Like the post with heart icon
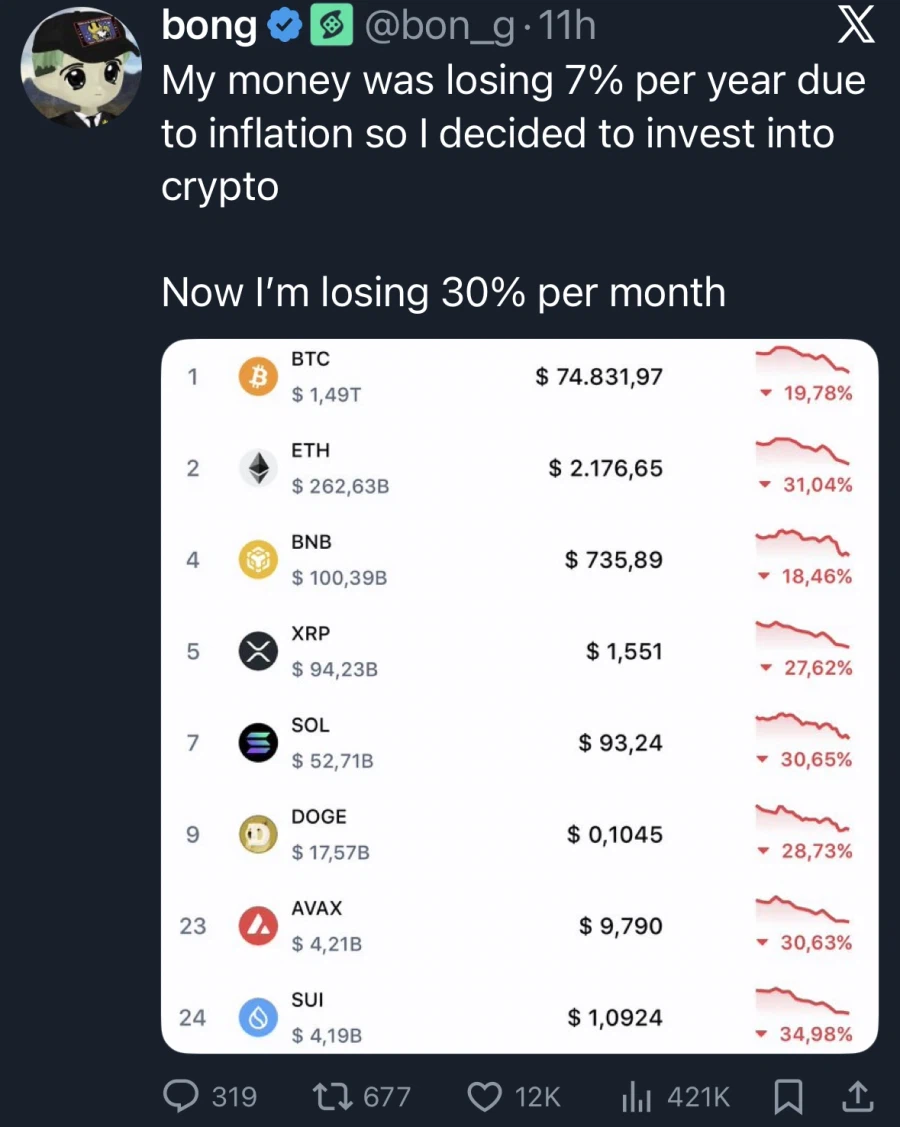900x1127 pixels. point(485,1097)
